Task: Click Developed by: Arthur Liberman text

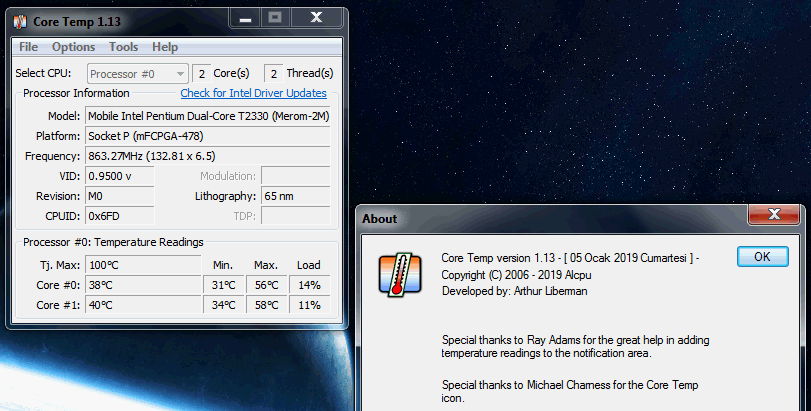Action: click(514, 291)
